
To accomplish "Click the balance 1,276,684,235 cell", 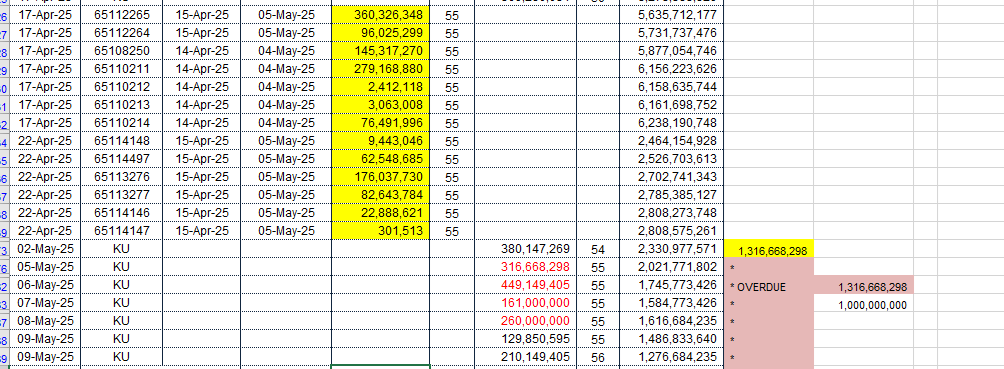I will tap(672, 356).
